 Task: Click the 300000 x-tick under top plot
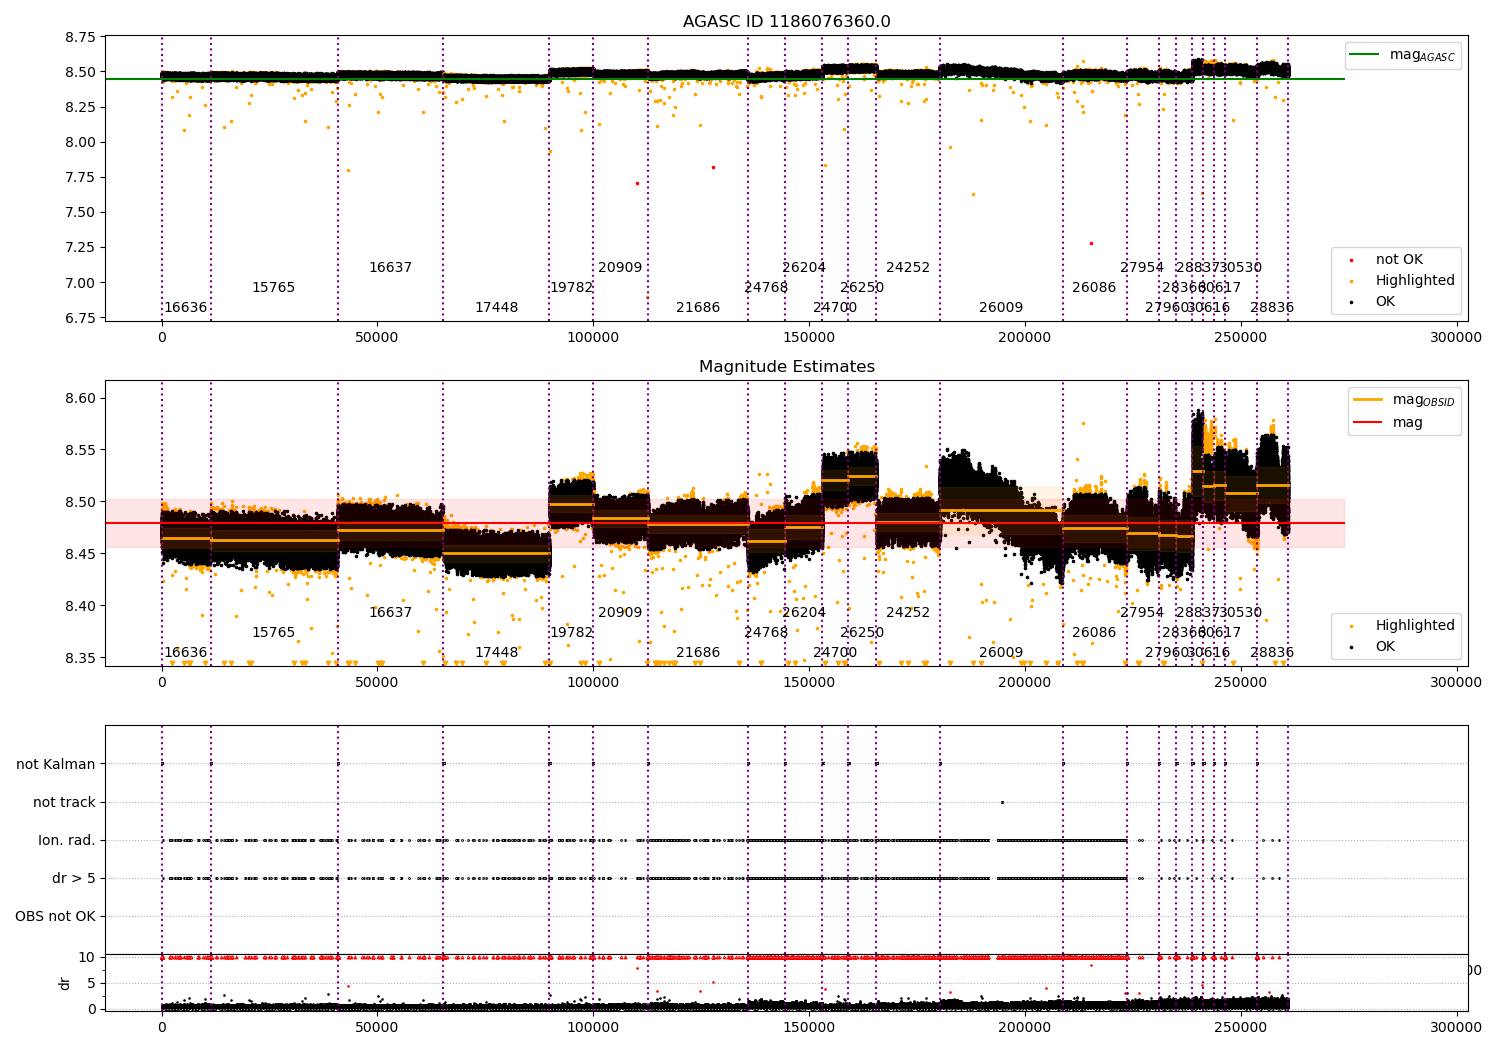pyautogui.click(x=1456, y=338)
